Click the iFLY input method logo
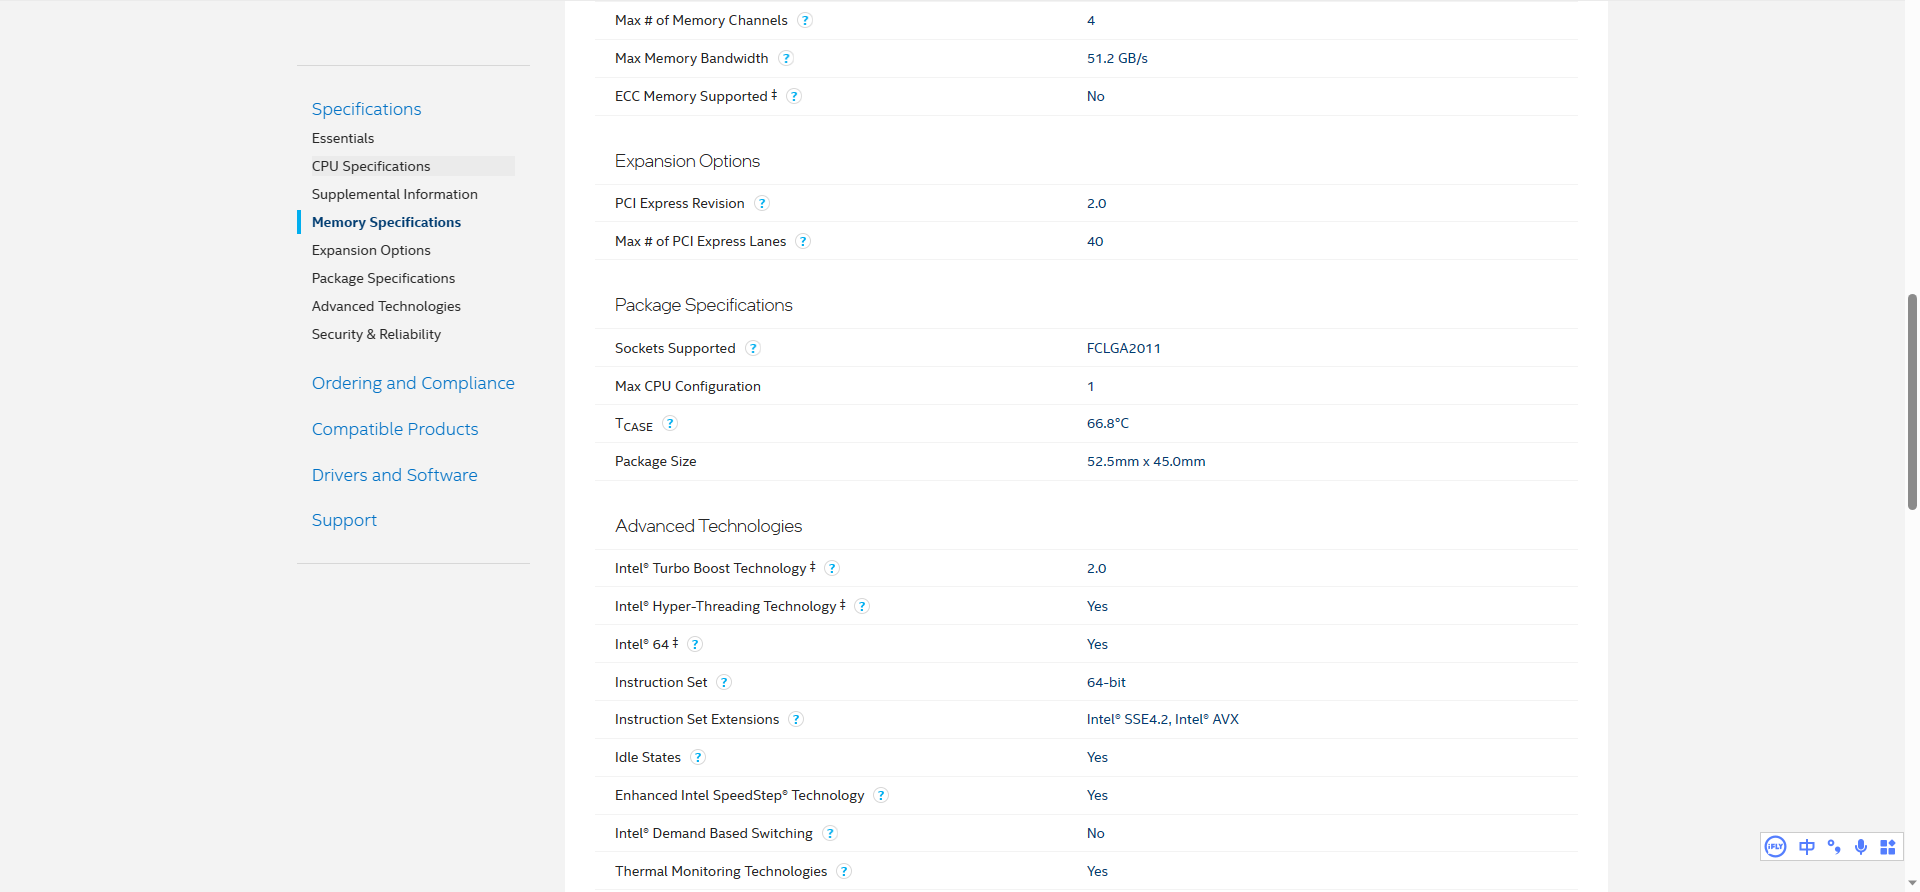Image resolution: width=1920 pixels, height=892 pixels. (1775, 847)
